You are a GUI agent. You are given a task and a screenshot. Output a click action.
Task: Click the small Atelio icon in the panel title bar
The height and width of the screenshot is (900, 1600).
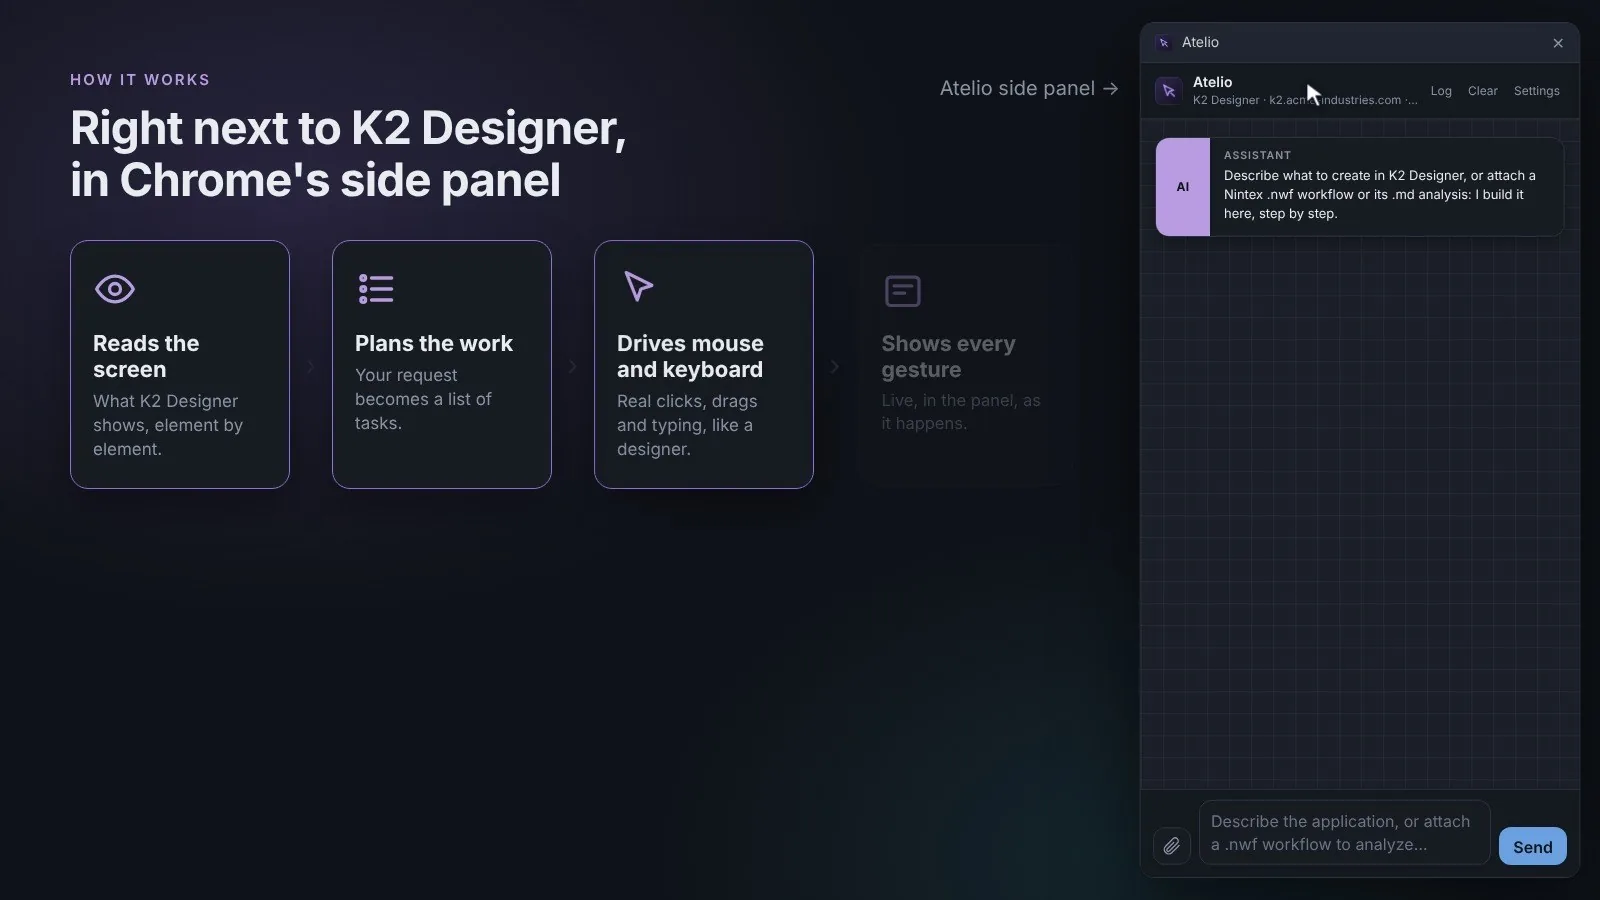click(1163, 43)
